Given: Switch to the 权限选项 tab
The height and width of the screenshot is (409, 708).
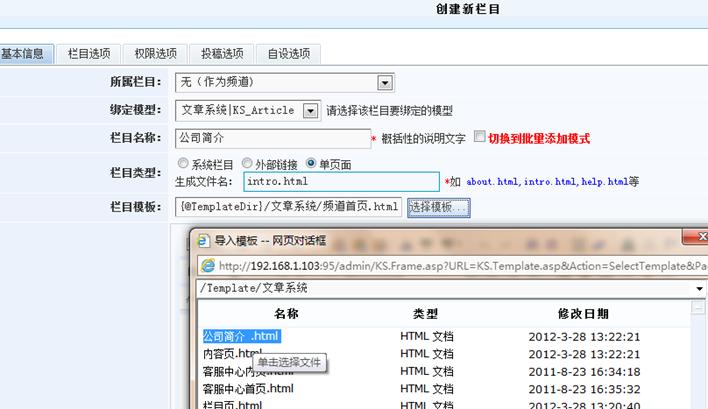Looking at the screenshot, I should (155, 54).
